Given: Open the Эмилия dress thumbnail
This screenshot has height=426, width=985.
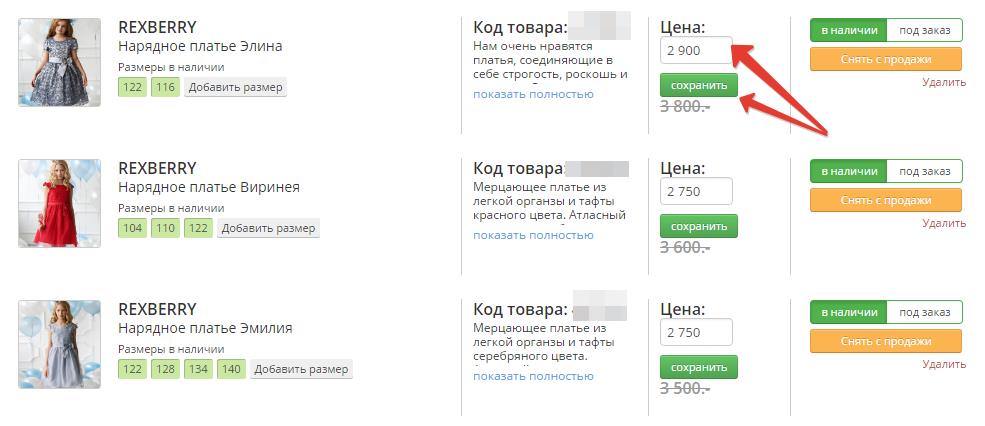Looking at the screenshot, I should [x=59, y=344].
